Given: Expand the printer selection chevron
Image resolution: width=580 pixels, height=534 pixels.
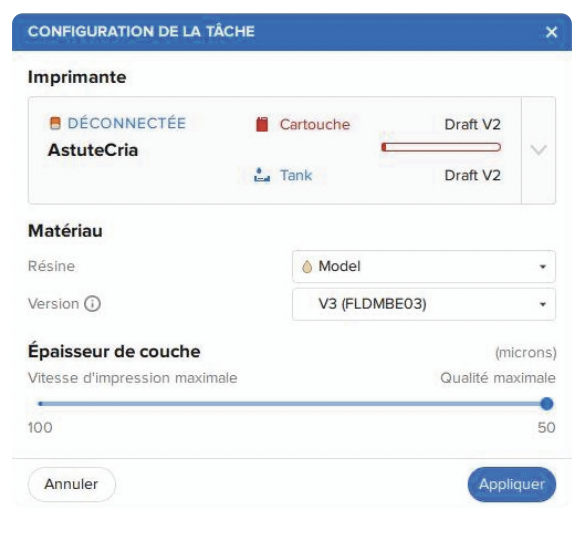Looking at the screenshot, I should [538, 150].
